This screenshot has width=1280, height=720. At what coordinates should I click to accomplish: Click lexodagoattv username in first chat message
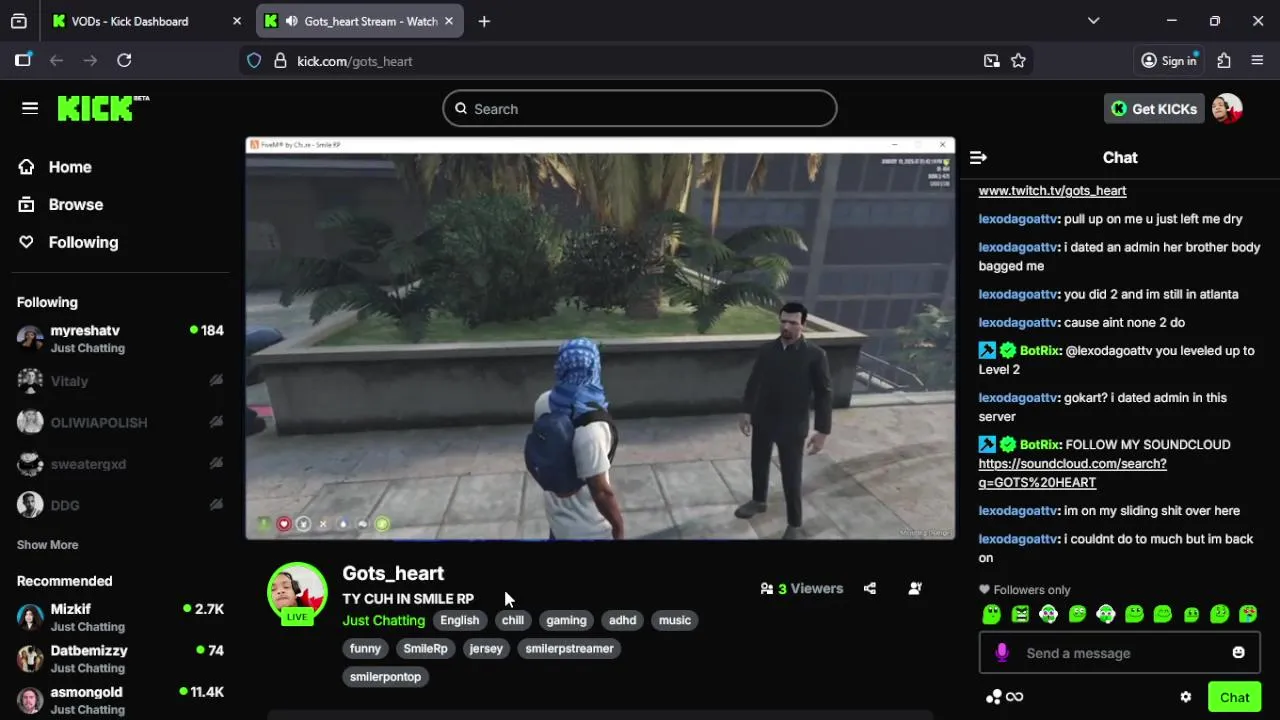(1017, 219)
